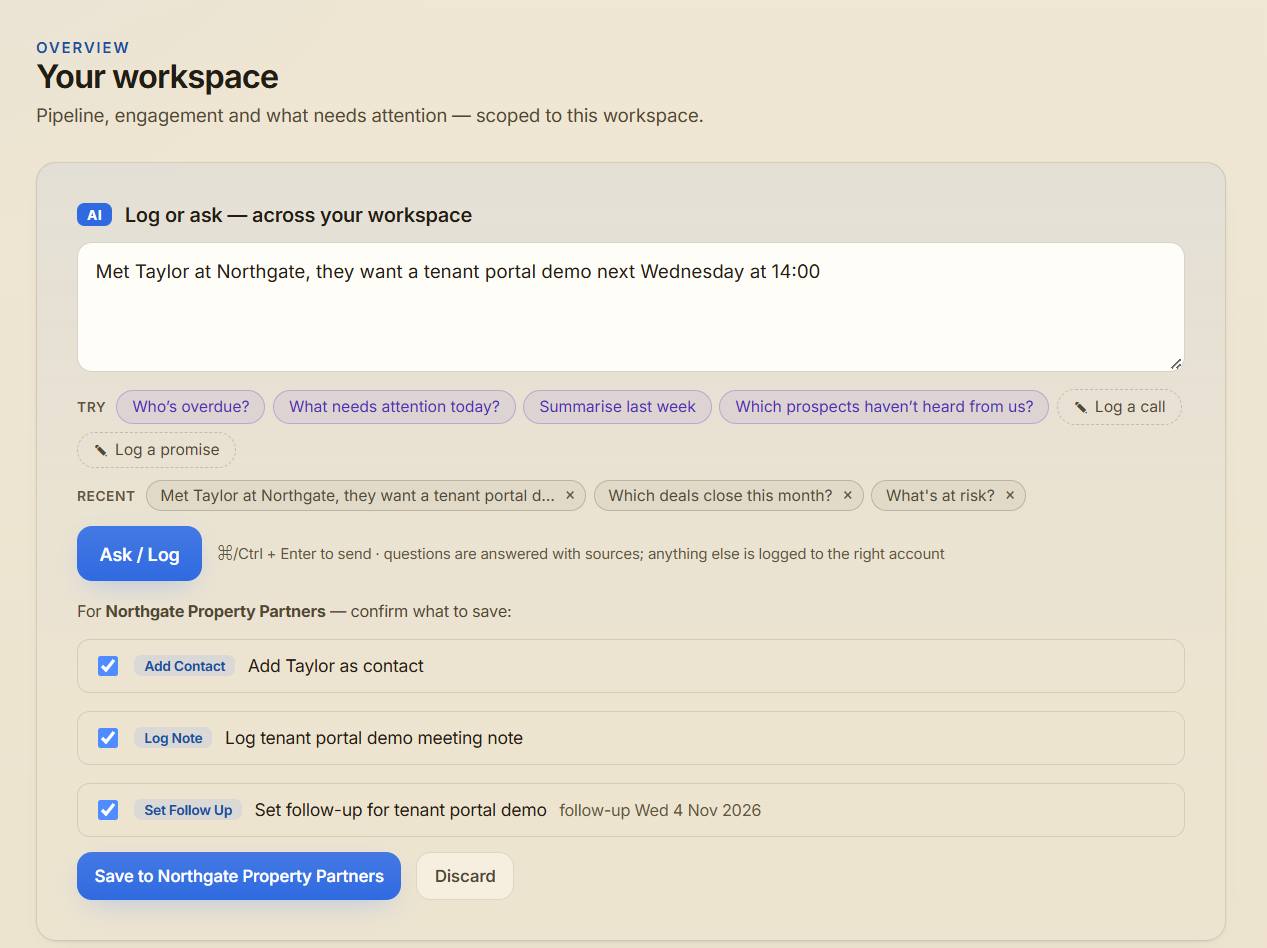Image resolution: width=1267 pixels, height=948 pixels.
Task: Try the "Who's overdue?" suggestion
Action: point(190,407)
